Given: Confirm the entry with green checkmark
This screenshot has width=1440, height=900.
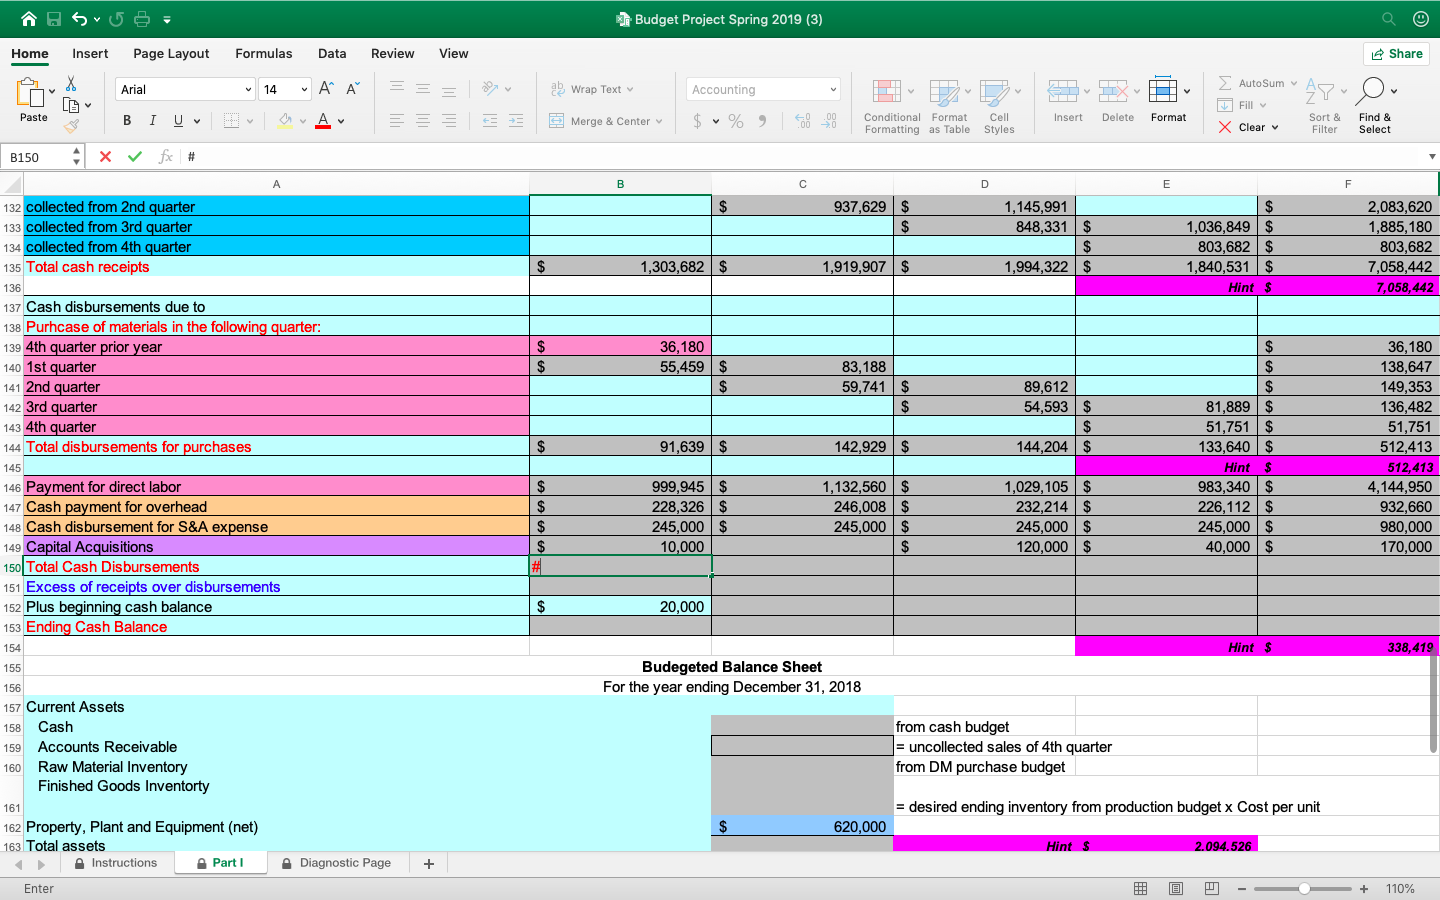Looking at the screenshot, I should [x=135, y=156].
